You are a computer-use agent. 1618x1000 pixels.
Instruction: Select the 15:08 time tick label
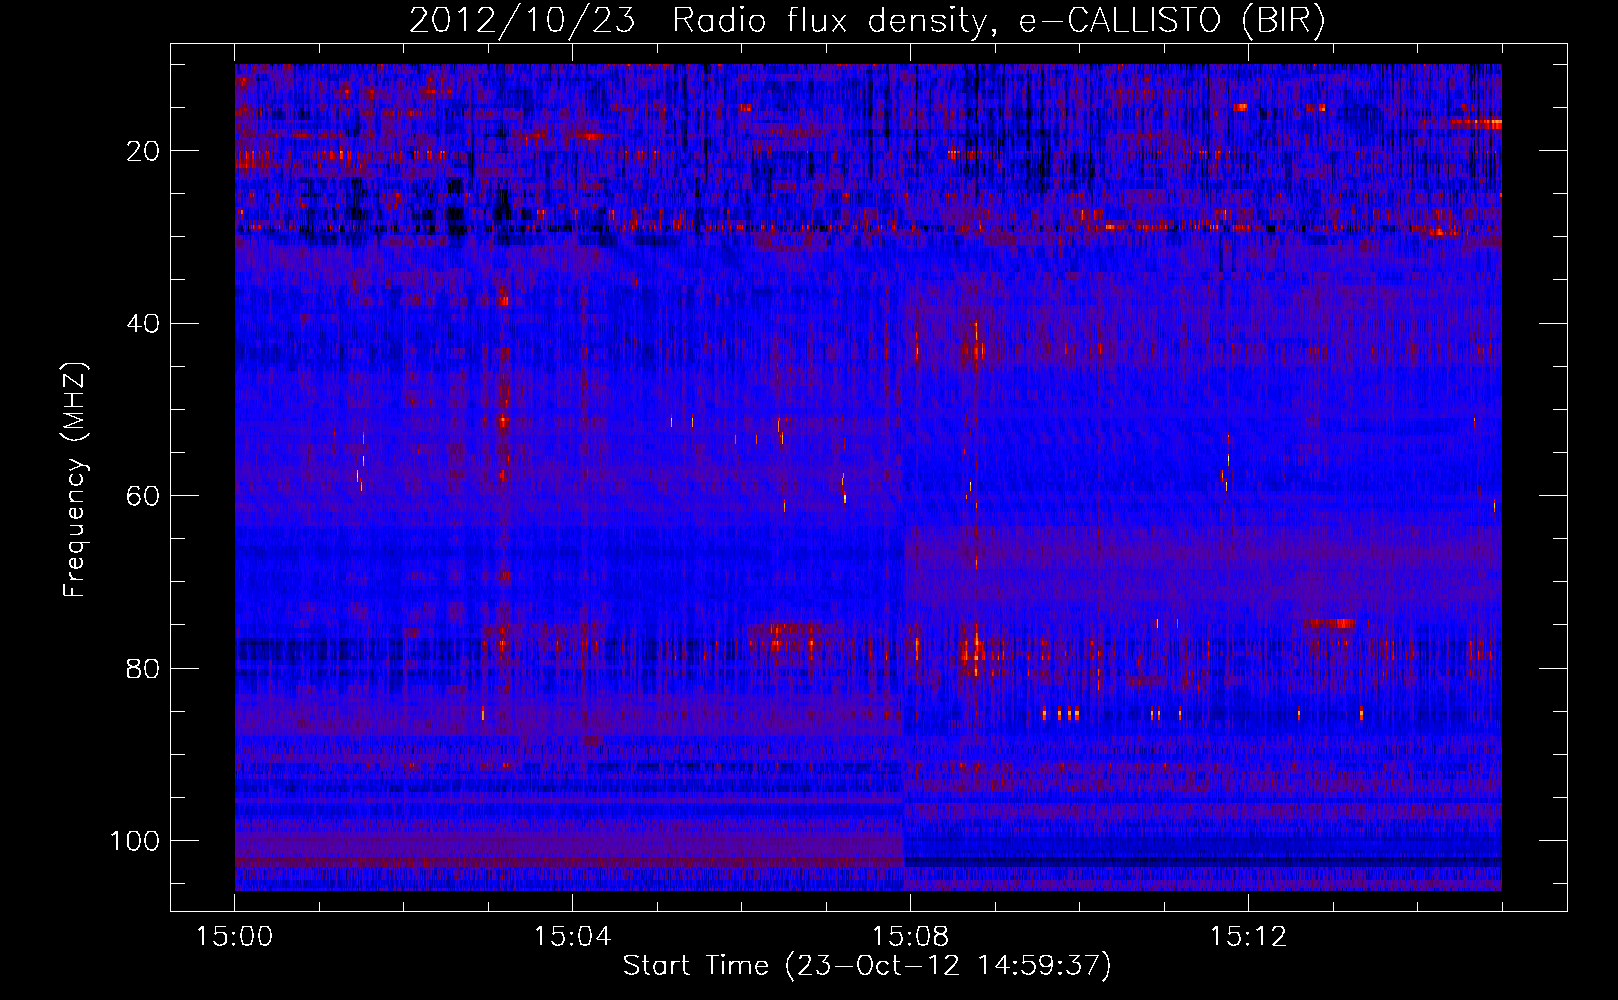(910, 937)
